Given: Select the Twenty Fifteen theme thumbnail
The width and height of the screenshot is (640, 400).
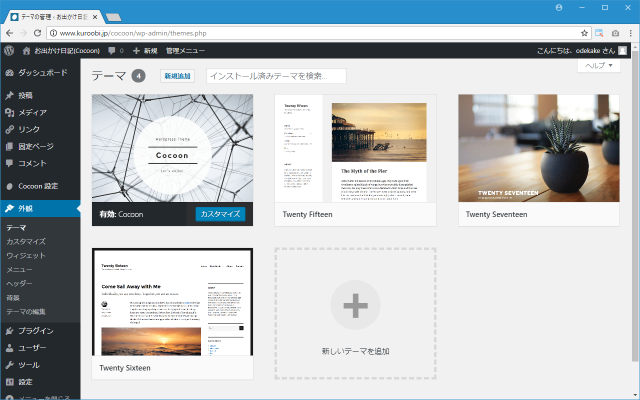Looking at the screenshot, I should click(355, 148).
